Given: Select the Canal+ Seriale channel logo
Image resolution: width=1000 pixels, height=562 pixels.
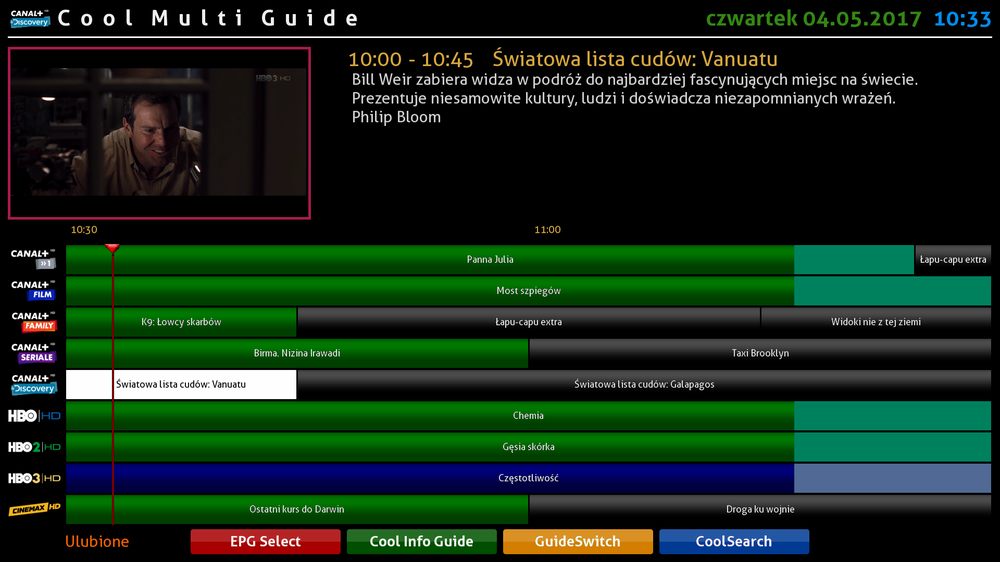Looking at the screenshot, I should click(33, 352).
